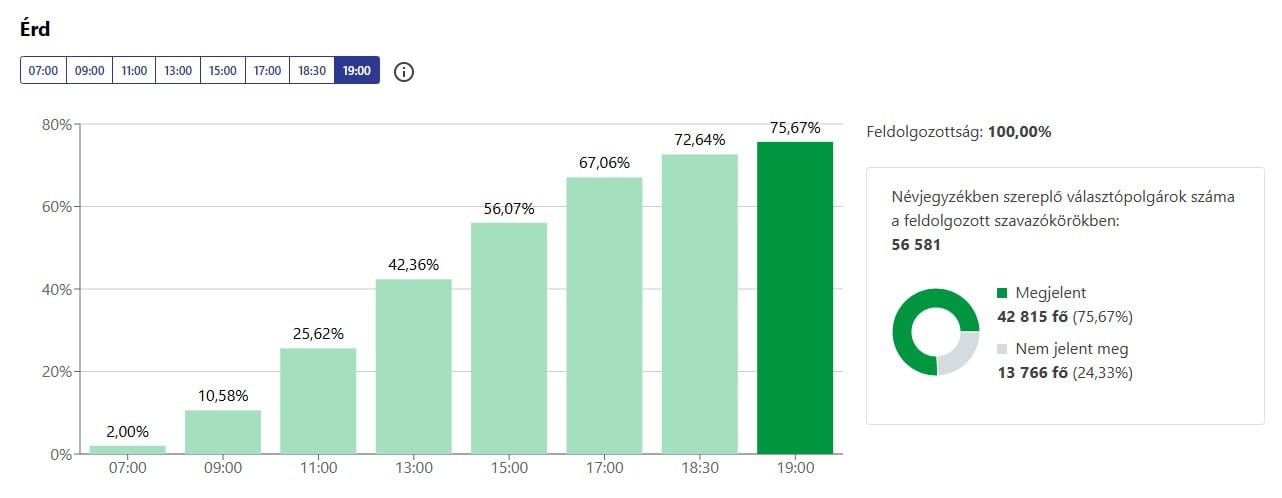Click the grey Nem jelent meg swatch
1282x498 pixels.
(1003, 350)
